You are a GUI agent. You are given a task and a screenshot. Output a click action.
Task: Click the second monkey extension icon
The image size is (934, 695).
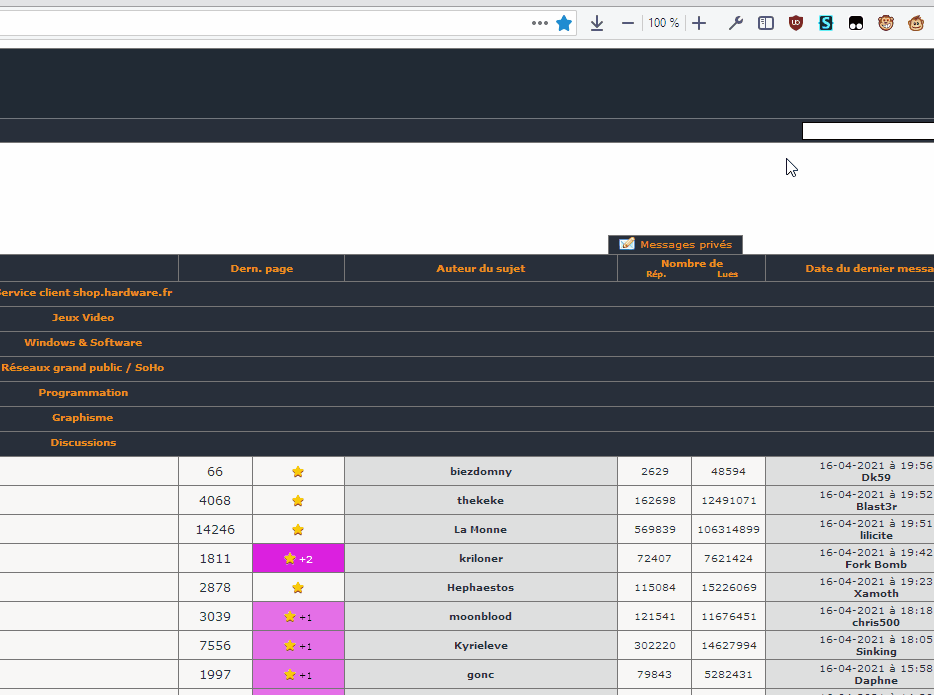[x=916, y=22]
